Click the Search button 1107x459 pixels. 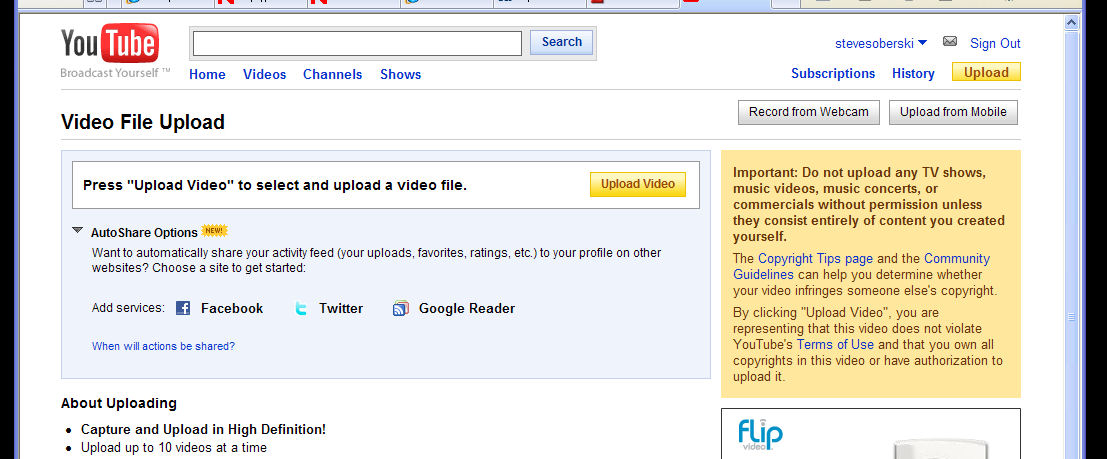562,42
